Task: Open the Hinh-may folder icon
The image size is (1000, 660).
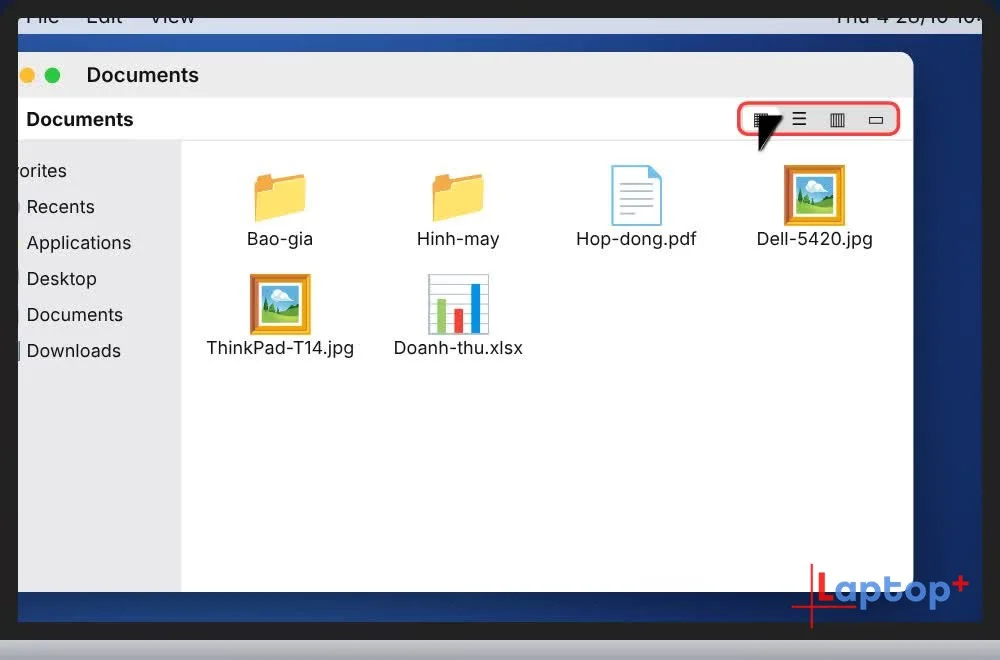Action: click(458, 196)
